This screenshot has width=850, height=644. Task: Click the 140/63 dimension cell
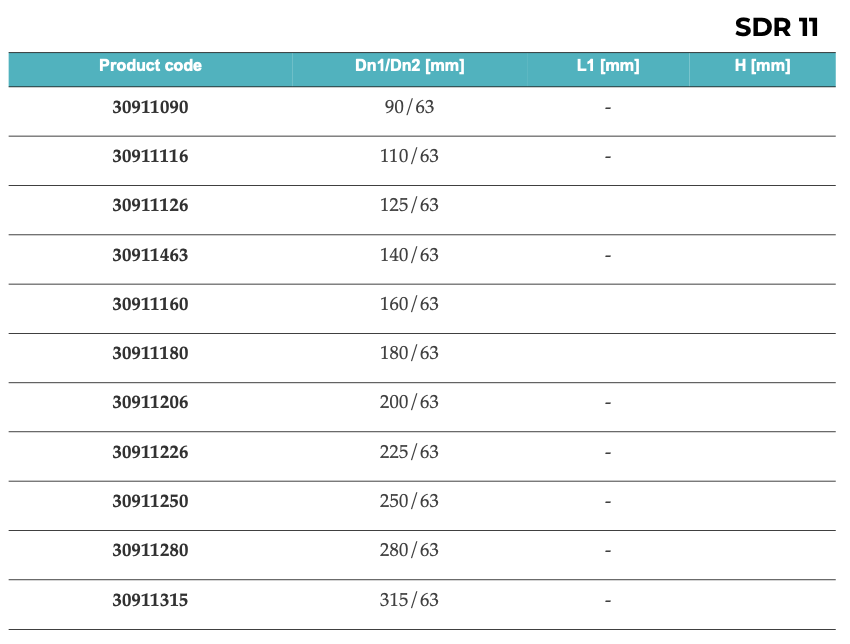[x=409, y=255]
